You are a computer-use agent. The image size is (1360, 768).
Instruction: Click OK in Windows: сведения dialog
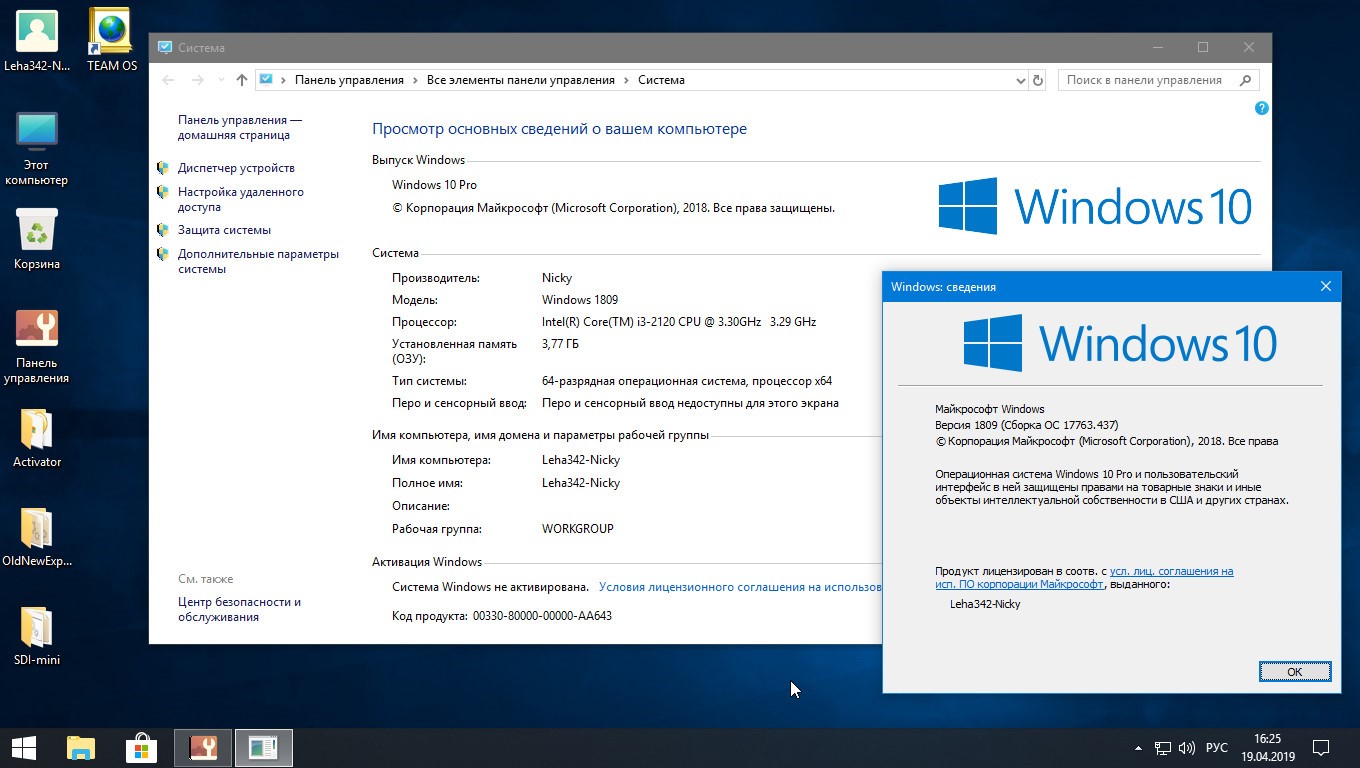tap(1294, 672)
